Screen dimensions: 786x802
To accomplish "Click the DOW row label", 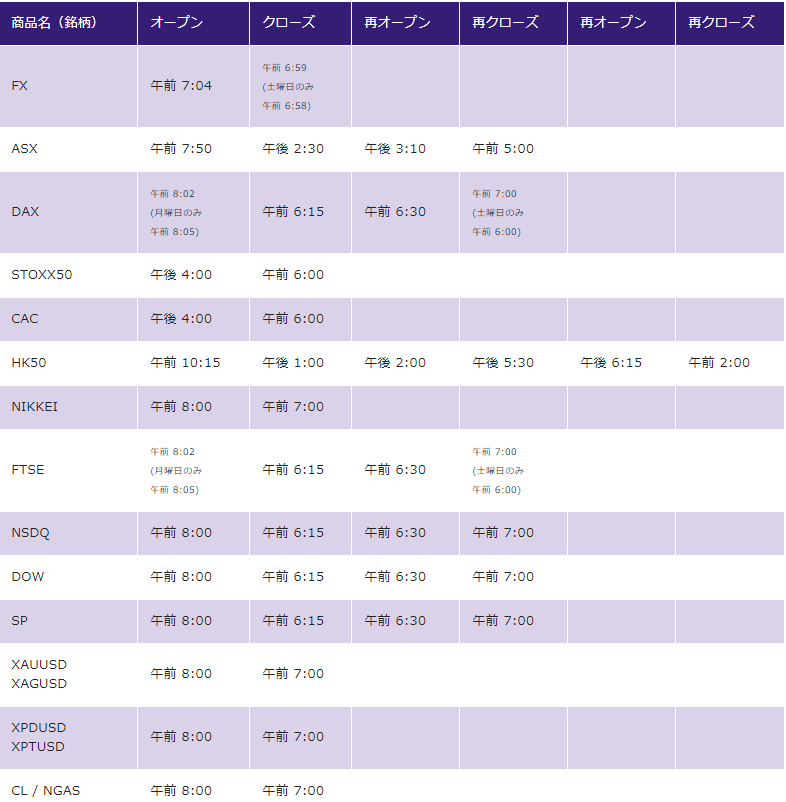I will pyautogui.click(x=28, y=576).
